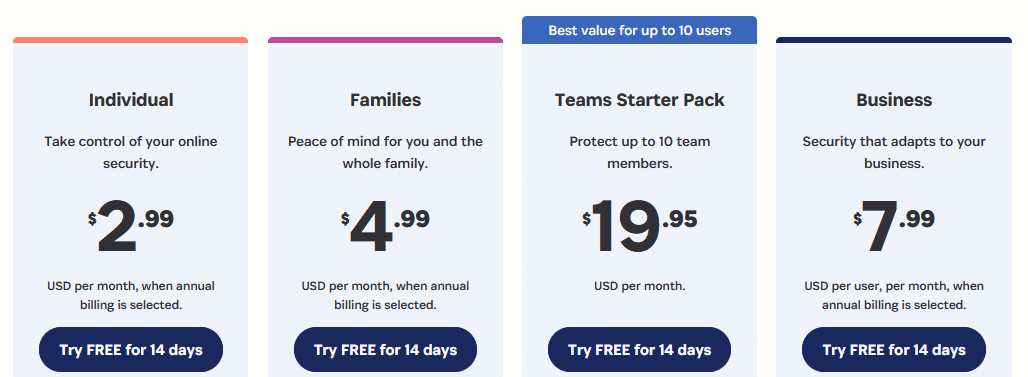1028x377 pixels.
Task: Click the "Protect up to 10 team members" text
Action: [x=639, y=152]
